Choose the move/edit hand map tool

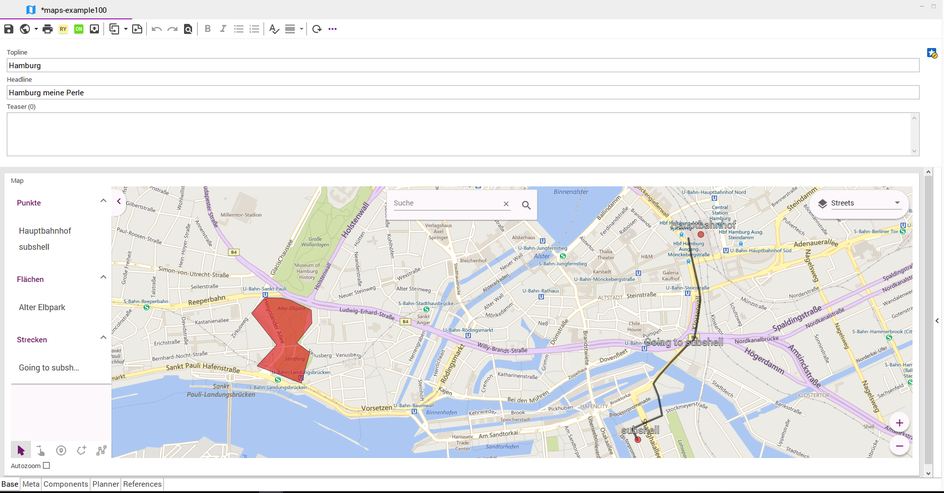tap(40, 450)
